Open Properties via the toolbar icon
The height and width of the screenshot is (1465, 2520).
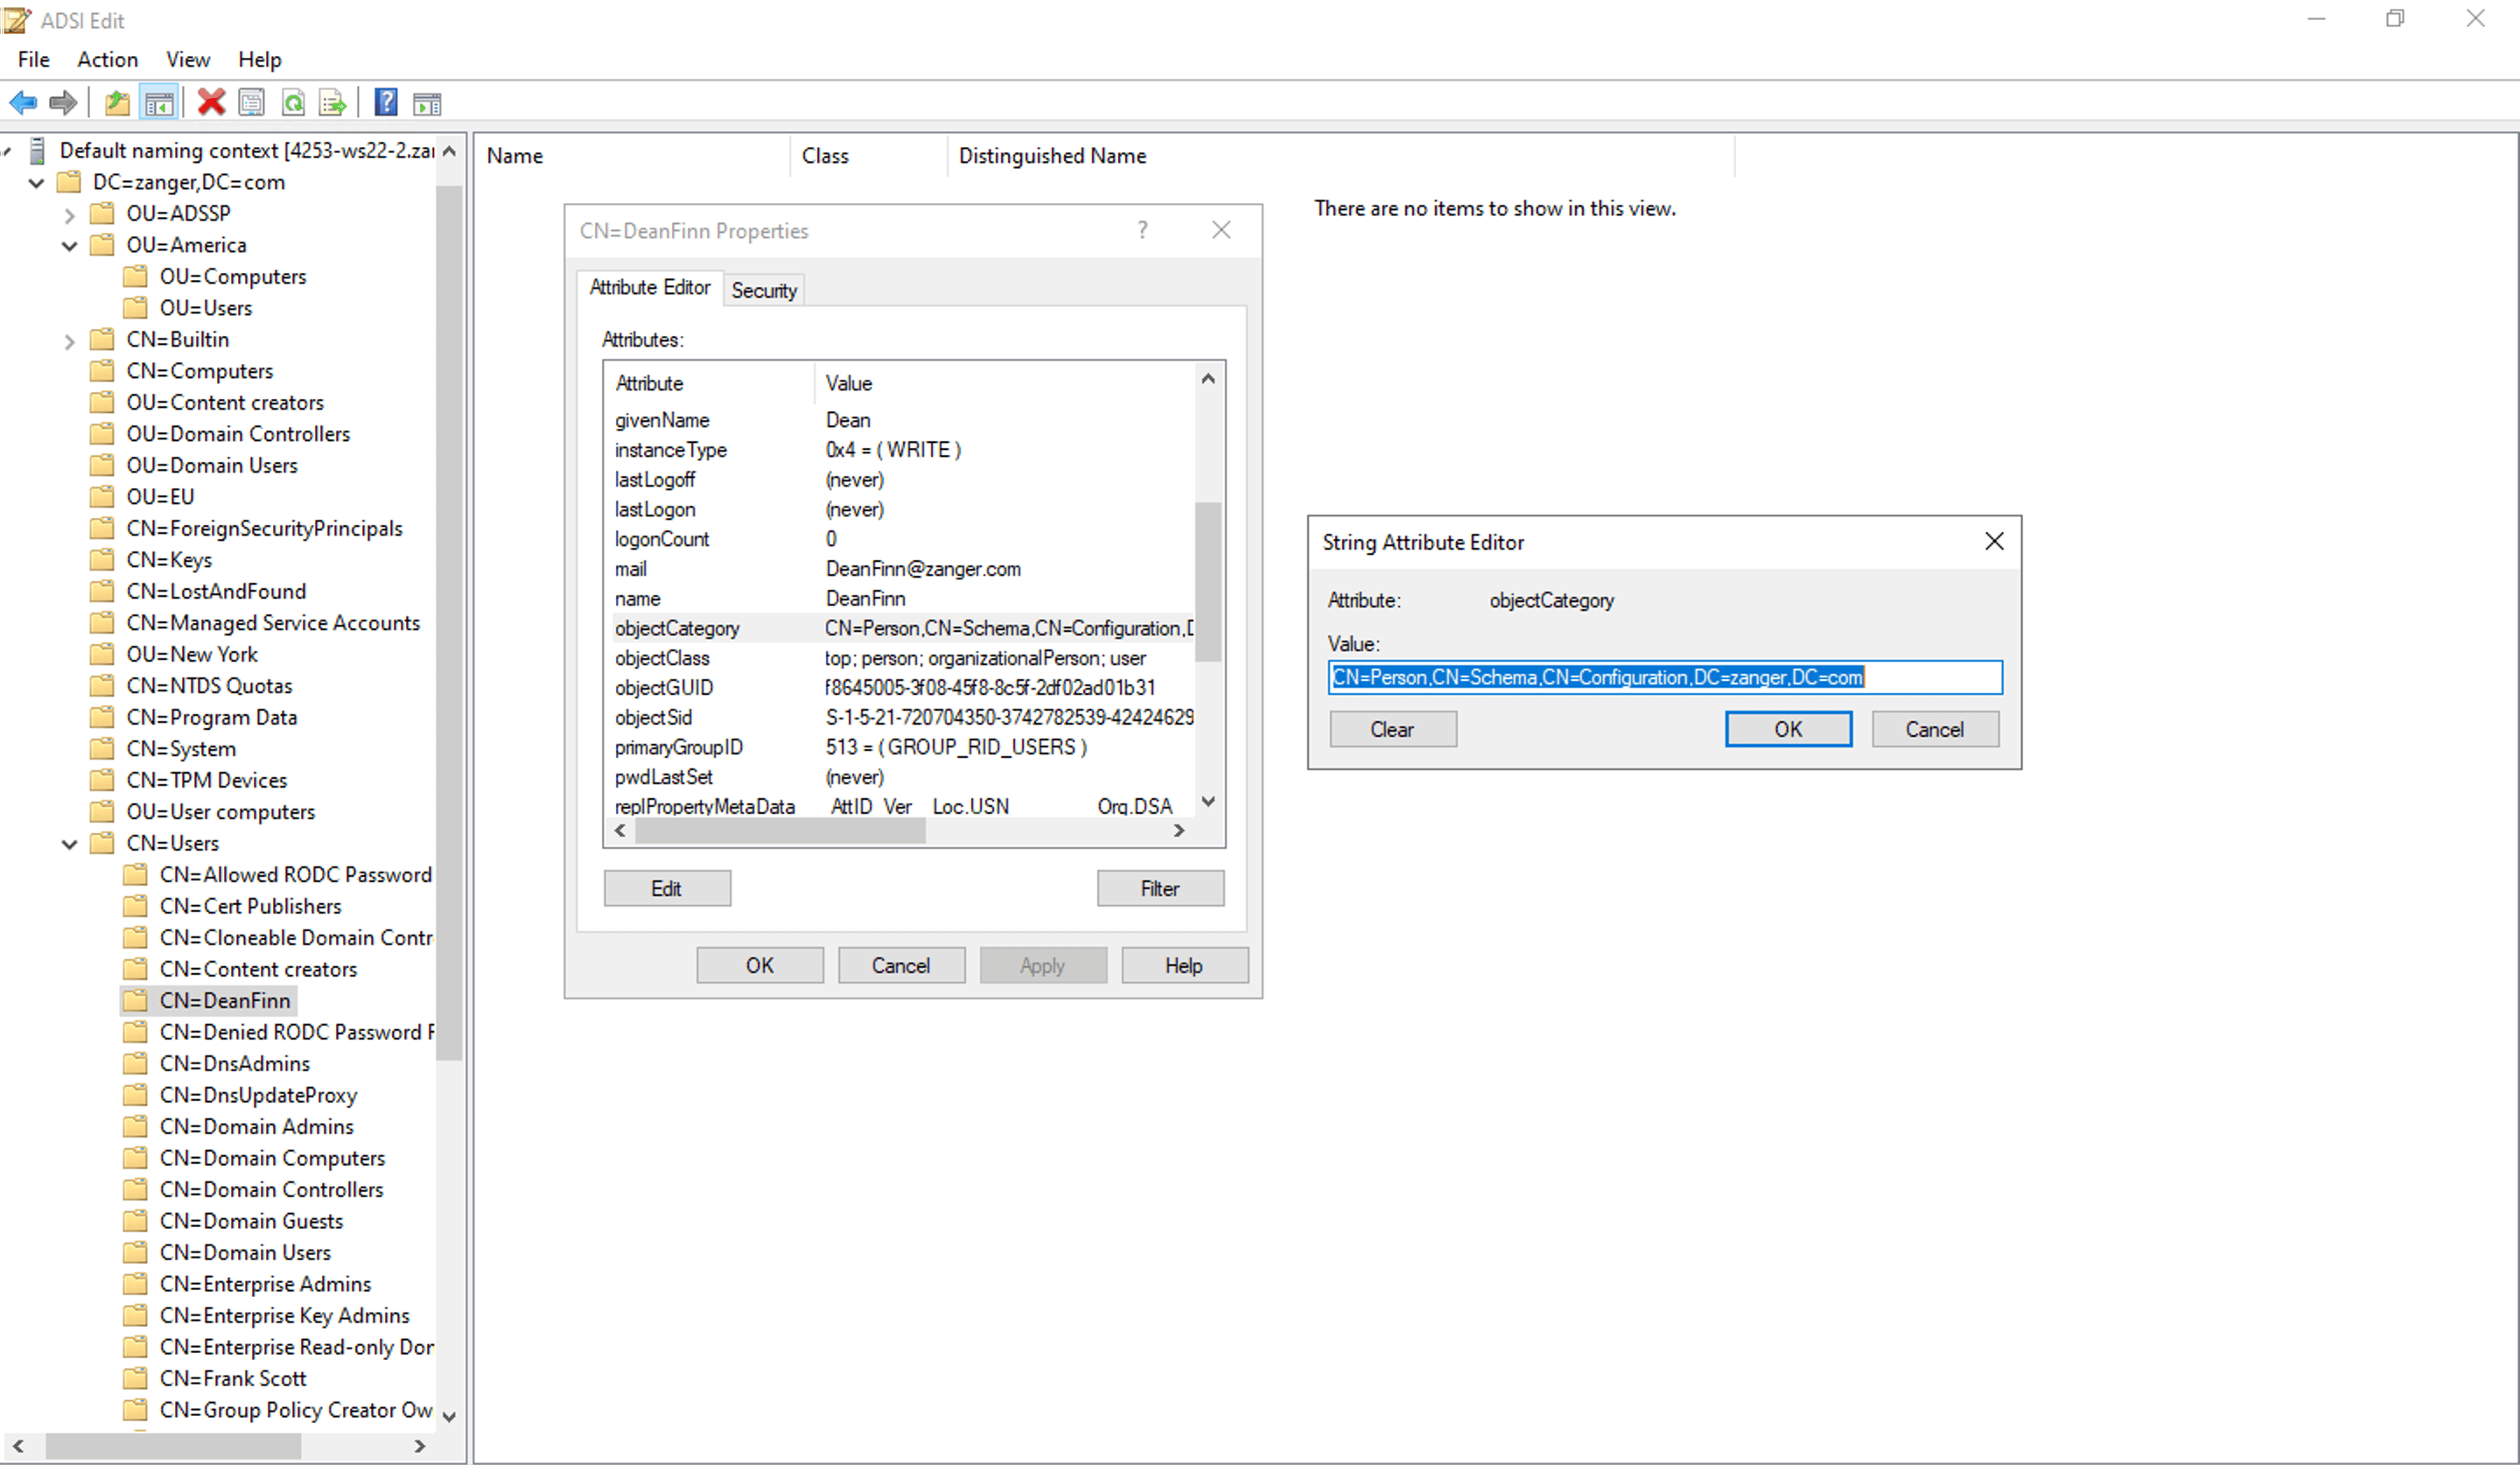[251, 101]
